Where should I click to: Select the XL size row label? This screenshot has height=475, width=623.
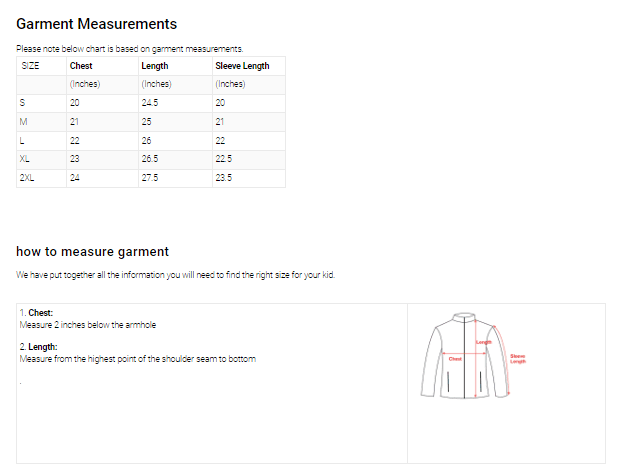[x=25, y=158]
